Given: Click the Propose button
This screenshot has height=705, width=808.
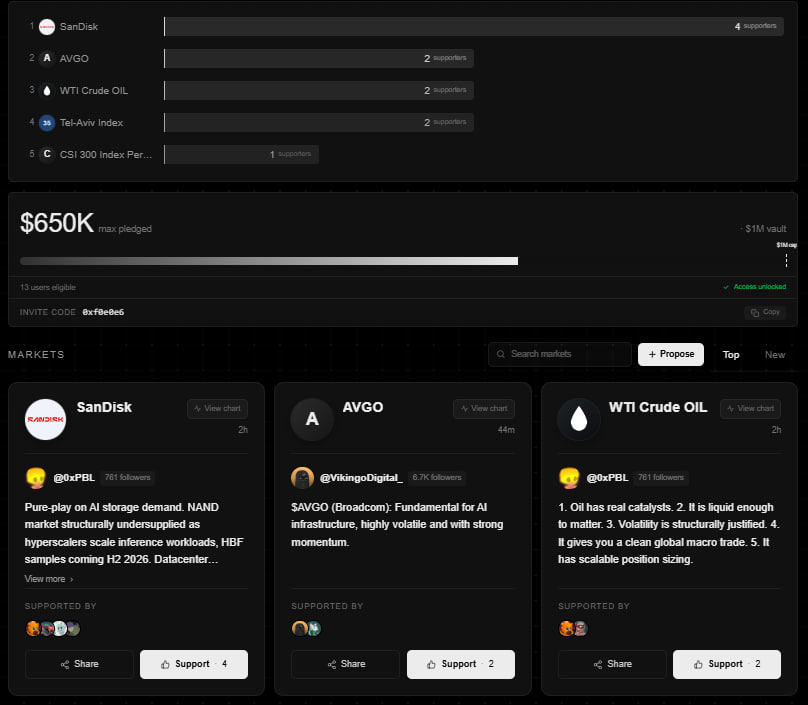Looking at the screenshot, I should (x=671, y=355).
